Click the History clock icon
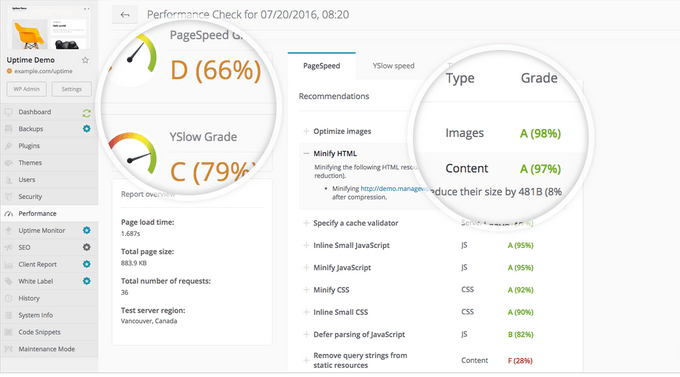 coord(8,298)
